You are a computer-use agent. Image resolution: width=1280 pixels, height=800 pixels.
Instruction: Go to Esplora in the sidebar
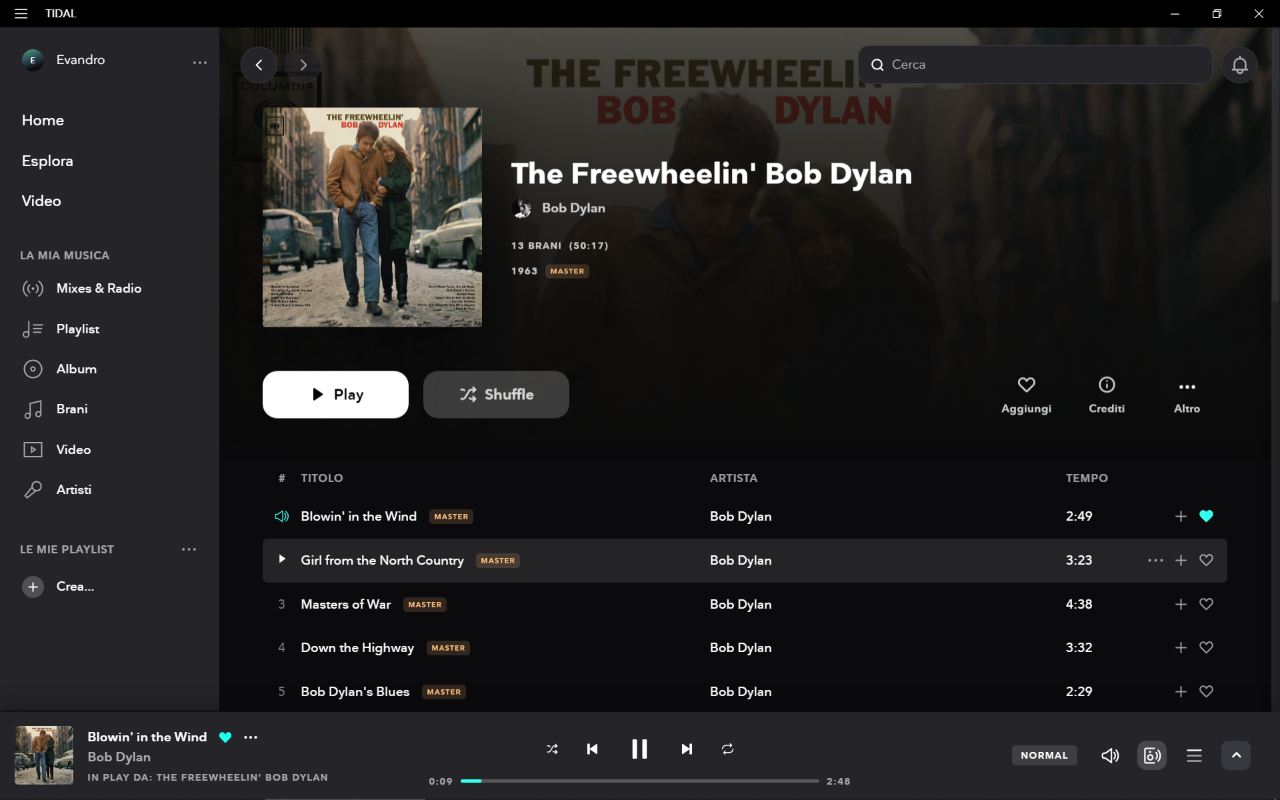click(x=47, y=161)
